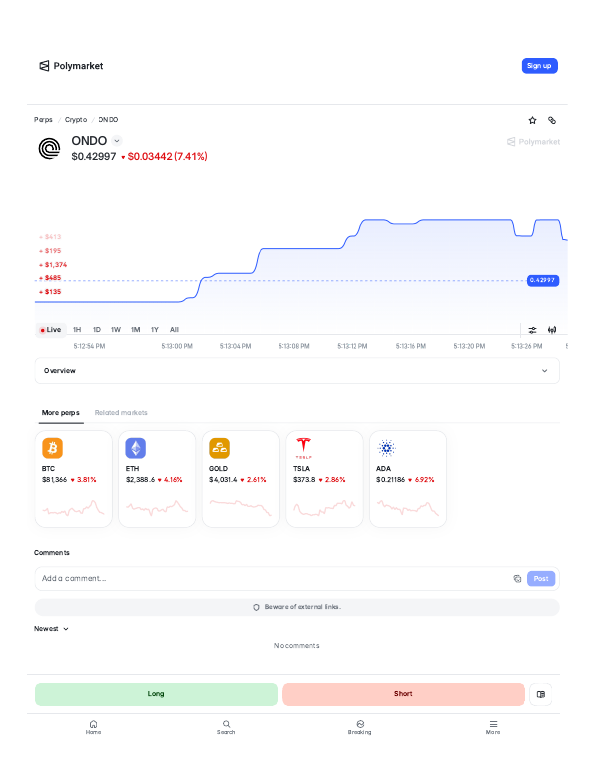Click ADA price $0.21186
The height and width of the screenshot is (770, 595).
coord(391,480)
